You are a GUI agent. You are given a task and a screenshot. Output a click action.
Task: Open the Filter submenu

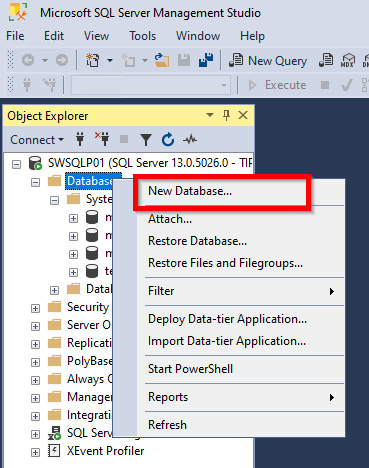tap(240, 291)
